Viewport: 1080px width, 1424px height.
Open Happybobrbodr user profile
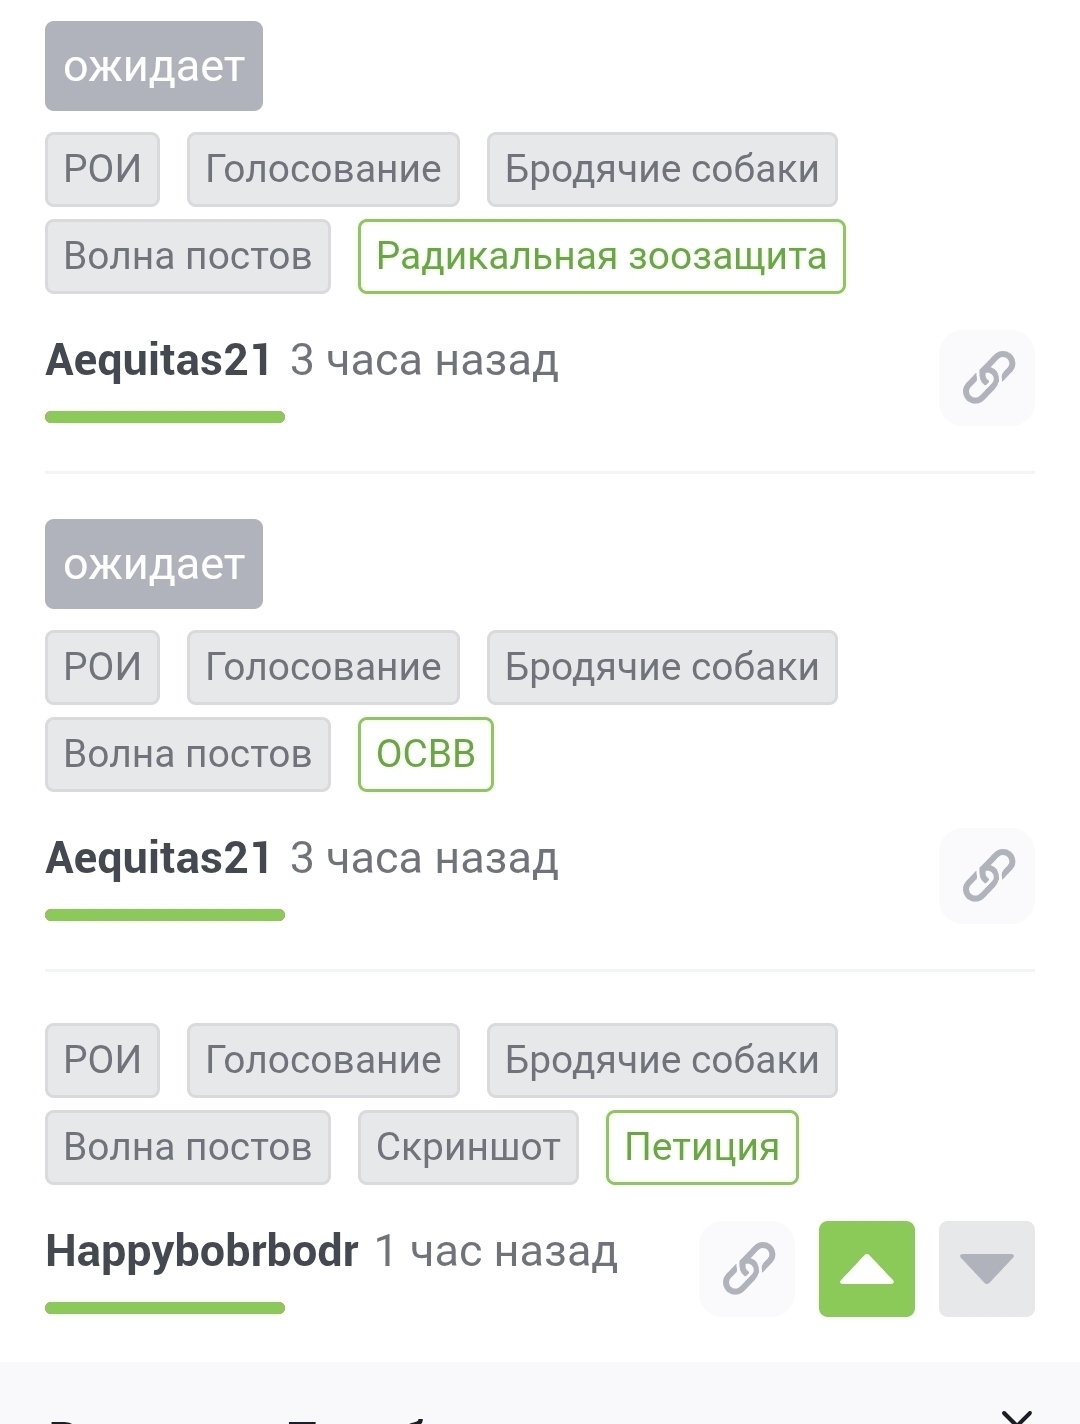pos(202,1251)
